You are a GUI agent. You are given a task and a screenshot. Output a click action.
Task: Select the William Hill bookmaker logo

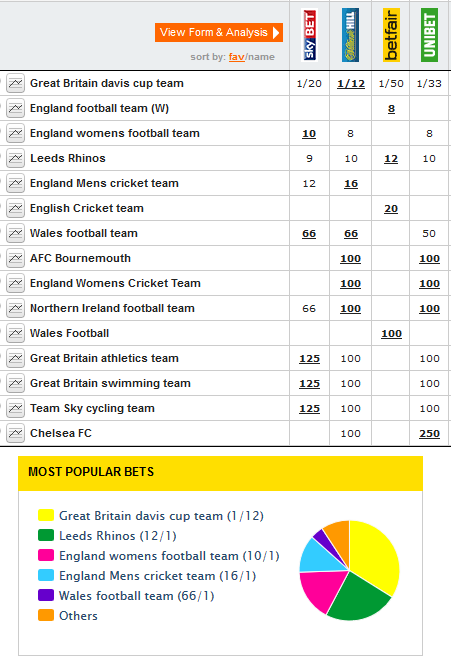pyautogui.click(x=350, y=35)
